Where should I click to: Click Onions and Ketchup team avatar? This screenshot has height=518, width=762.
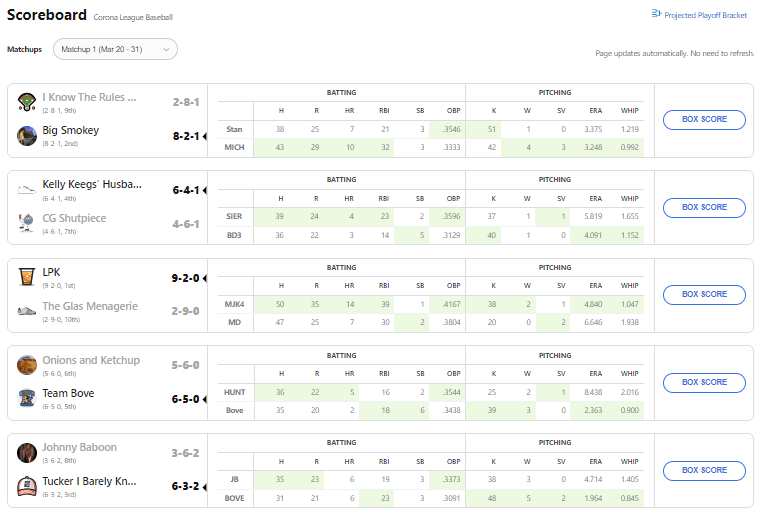(27, 365)
